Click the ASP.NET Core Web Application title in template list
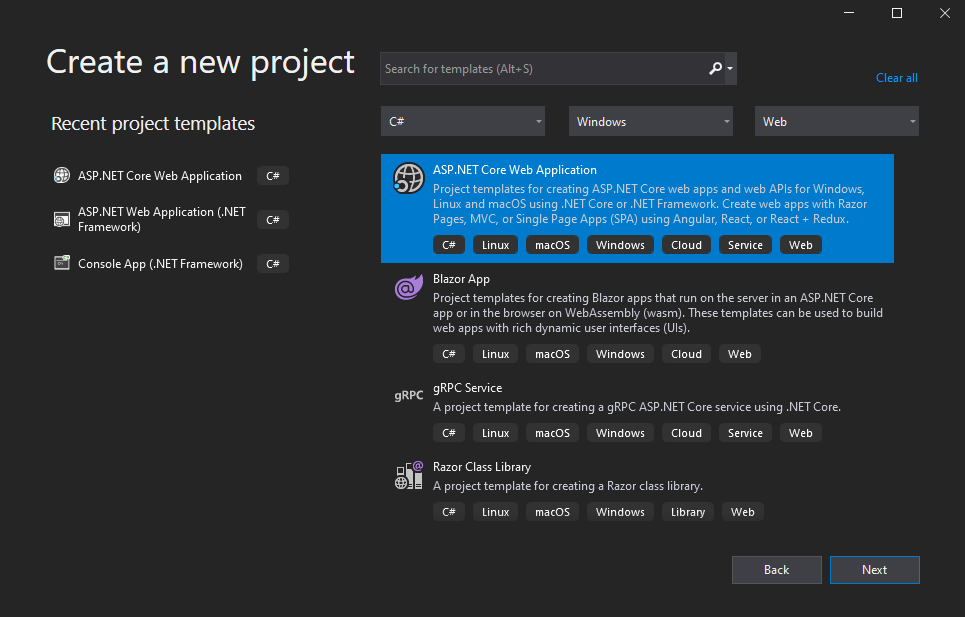The image size is (965, 617). coord(515,170)
